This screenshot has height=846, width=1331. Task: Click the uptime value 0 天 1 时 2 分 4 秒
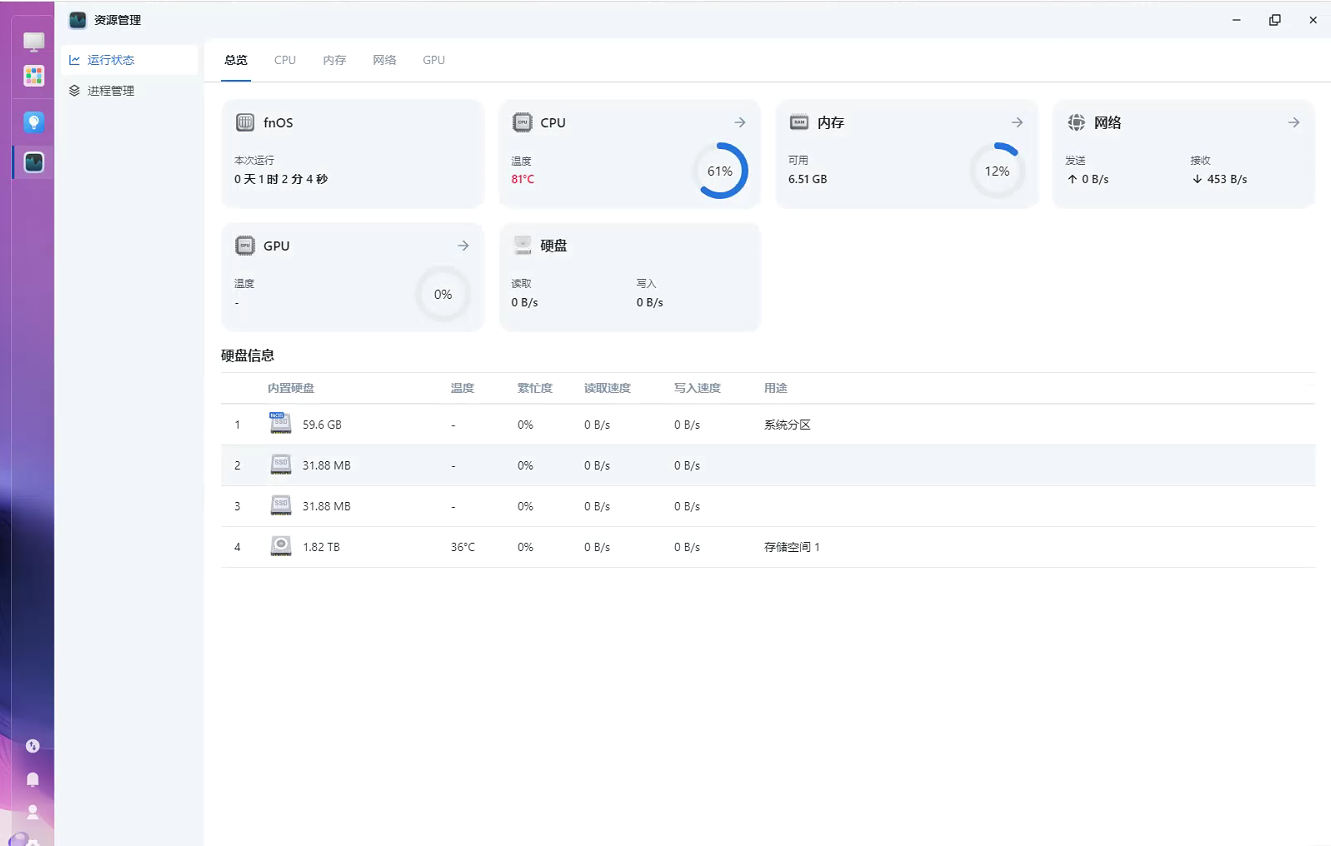[x=281, y=180]
